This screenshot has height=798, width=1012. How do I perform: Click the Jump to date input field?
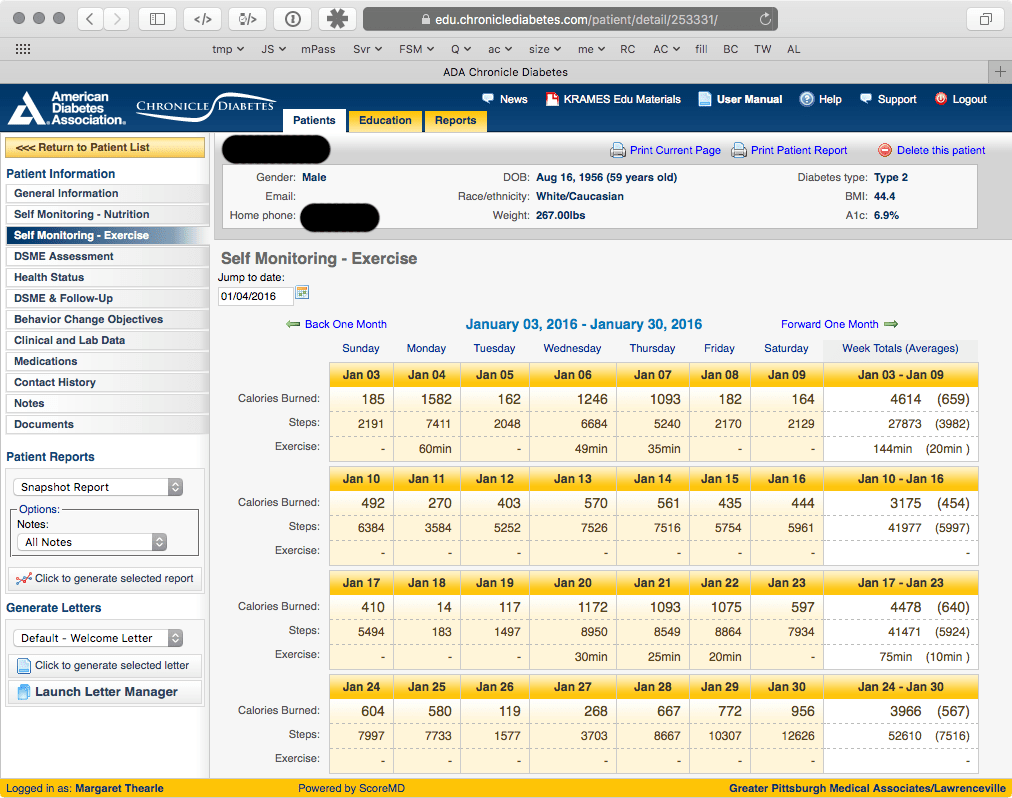tap(256, 296)
